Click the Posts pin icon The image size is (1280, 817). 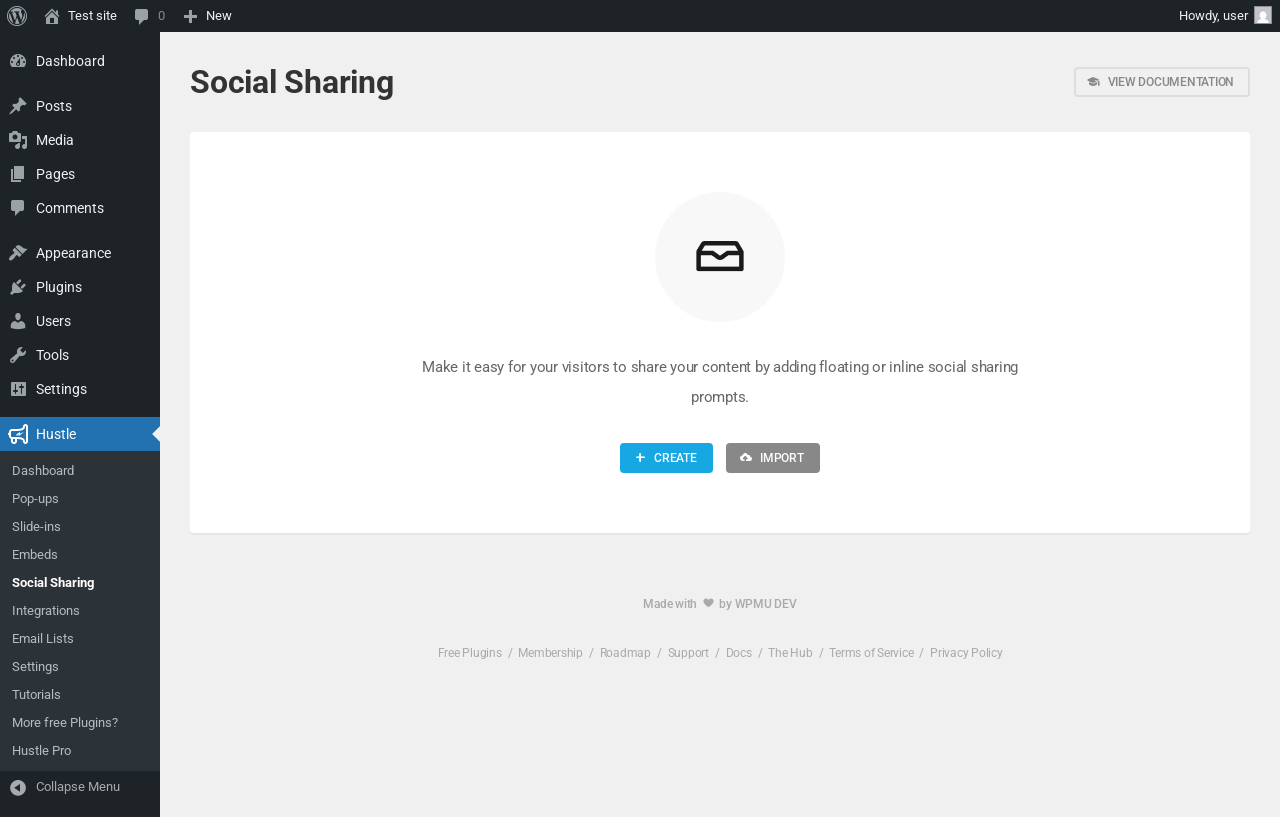tap(18, 106)
